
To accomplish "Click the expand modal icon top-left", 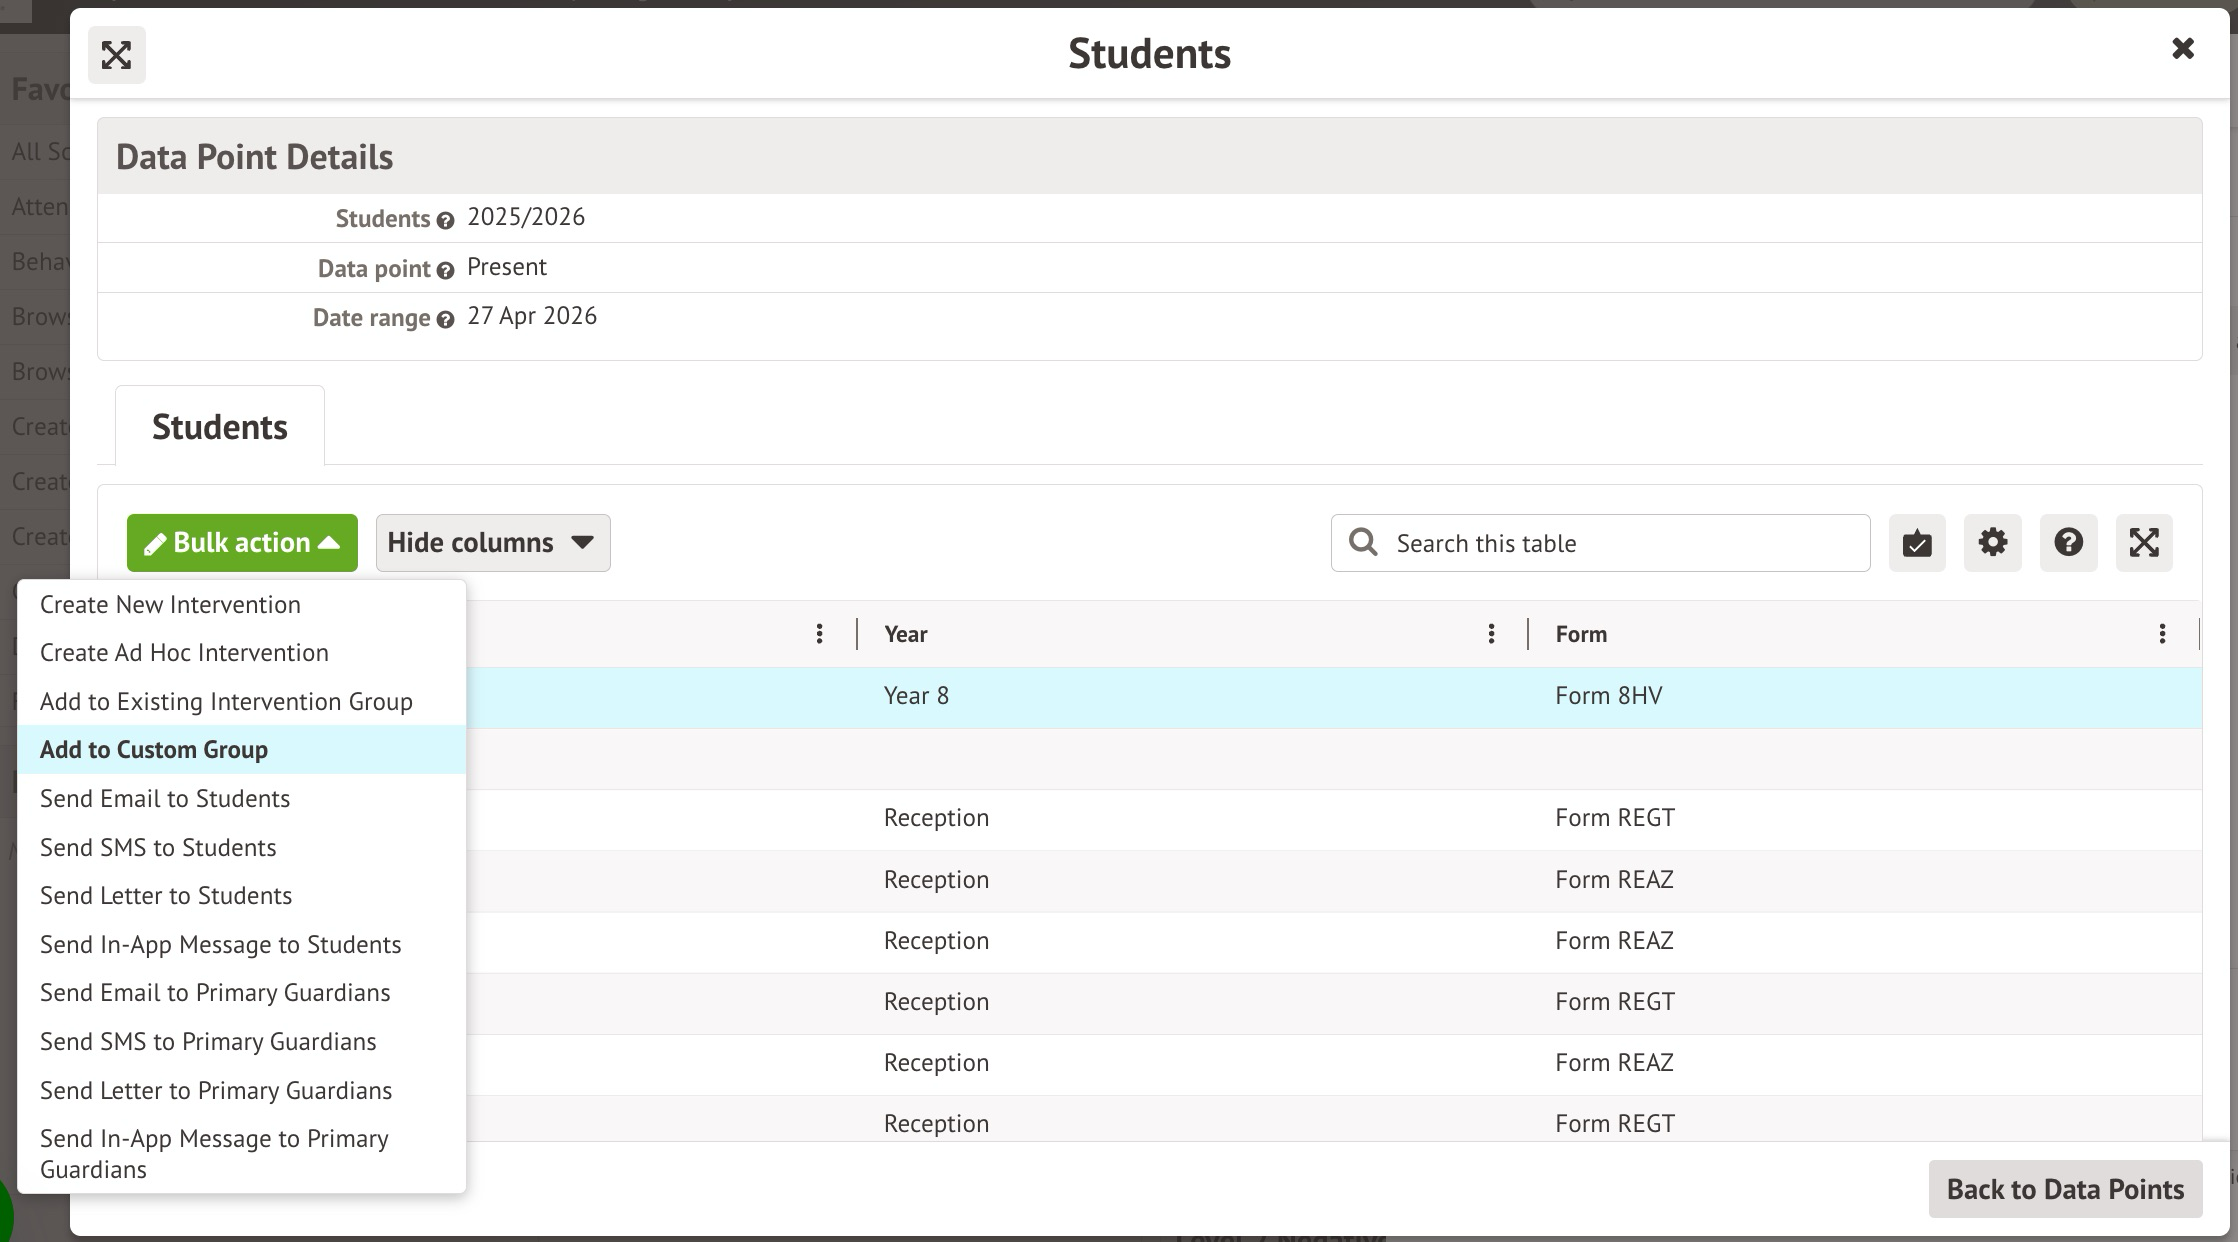I will (116, 55).
